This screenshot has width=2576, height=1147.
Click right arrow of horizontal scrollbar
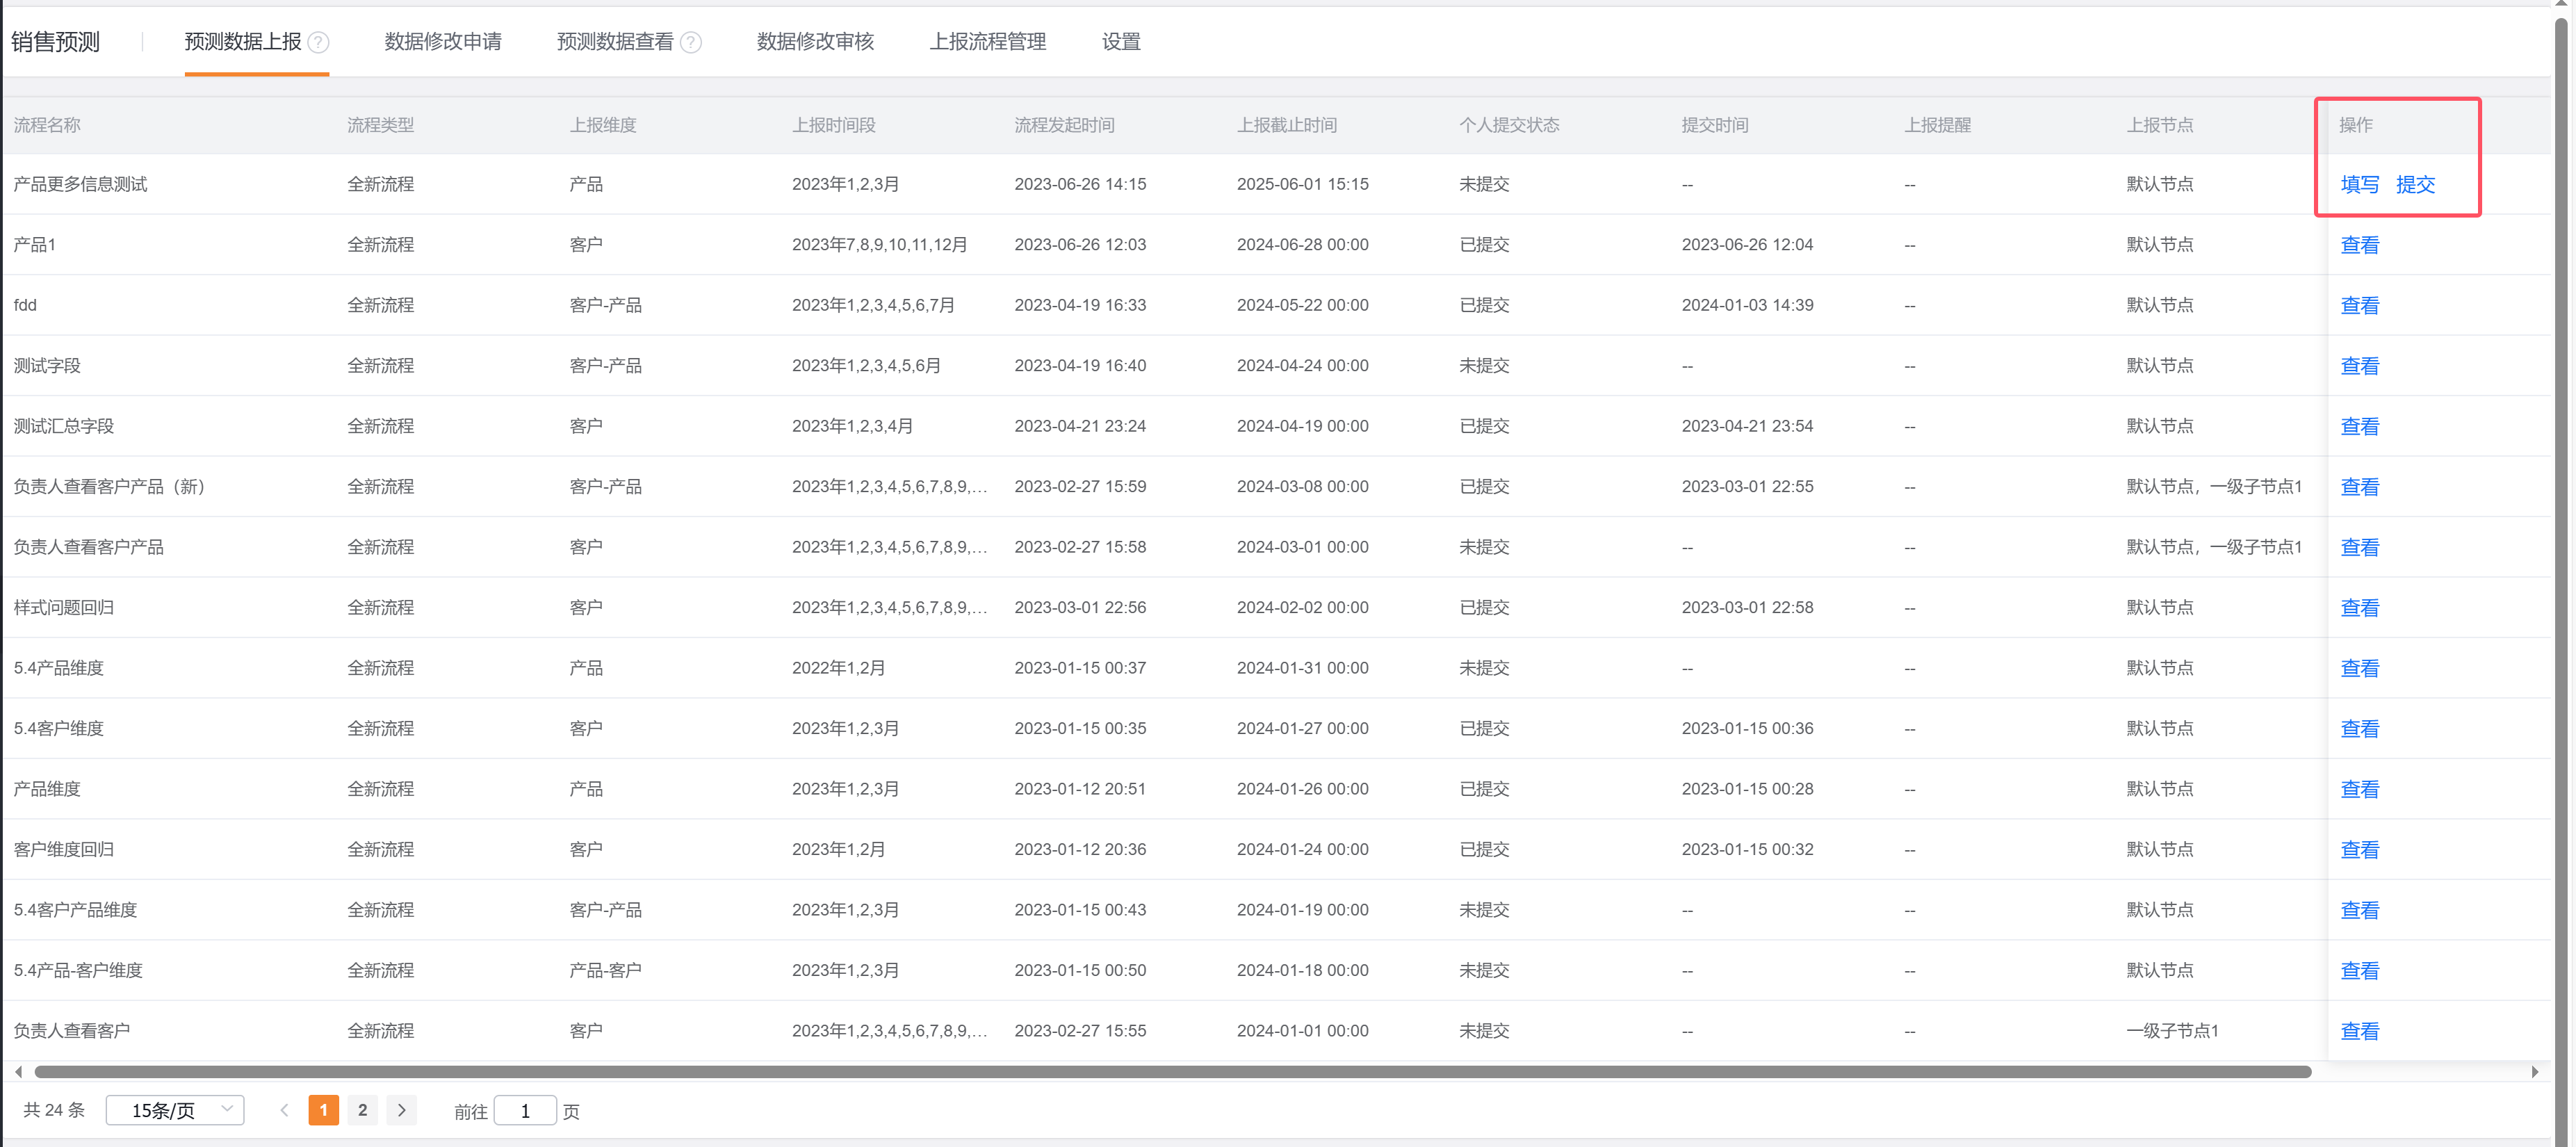2534,1071
